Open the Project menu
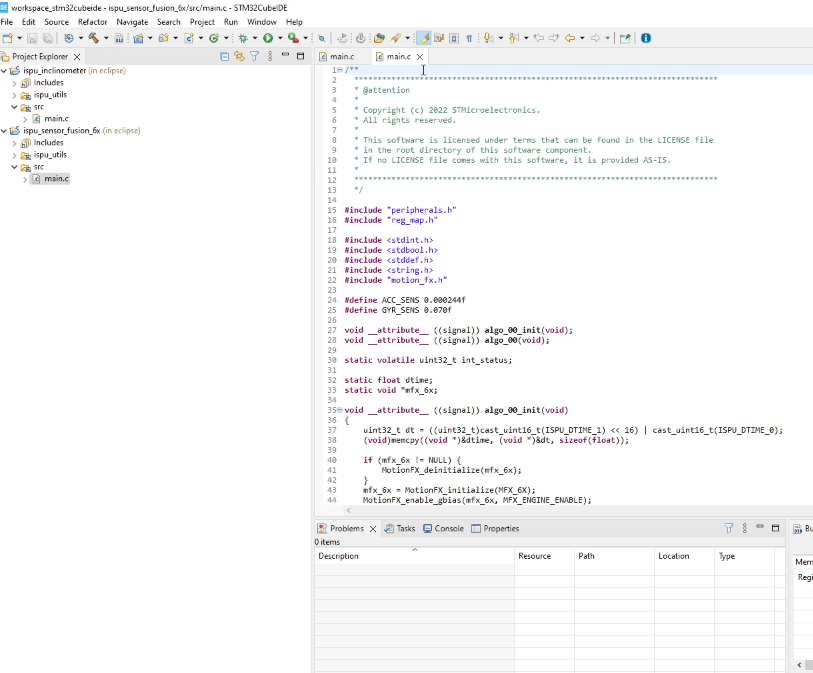The image size is (813, 673). tap(202, 22)
